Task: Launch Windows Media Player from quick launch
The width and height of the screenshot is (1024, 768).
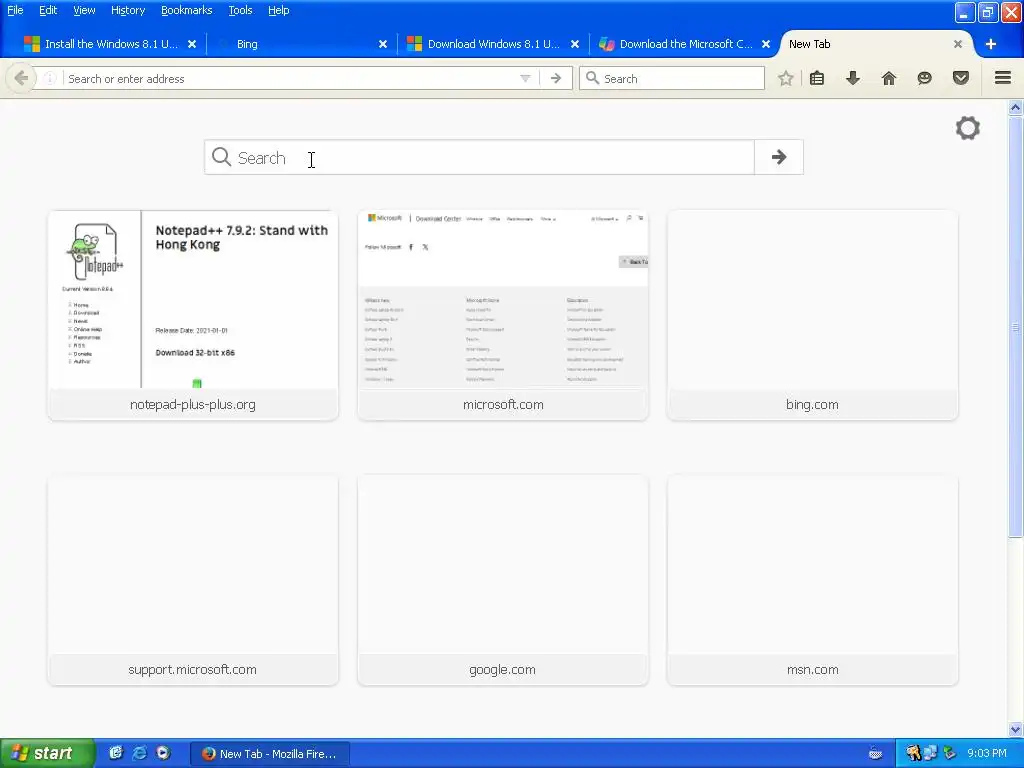Action: (163, 753)
